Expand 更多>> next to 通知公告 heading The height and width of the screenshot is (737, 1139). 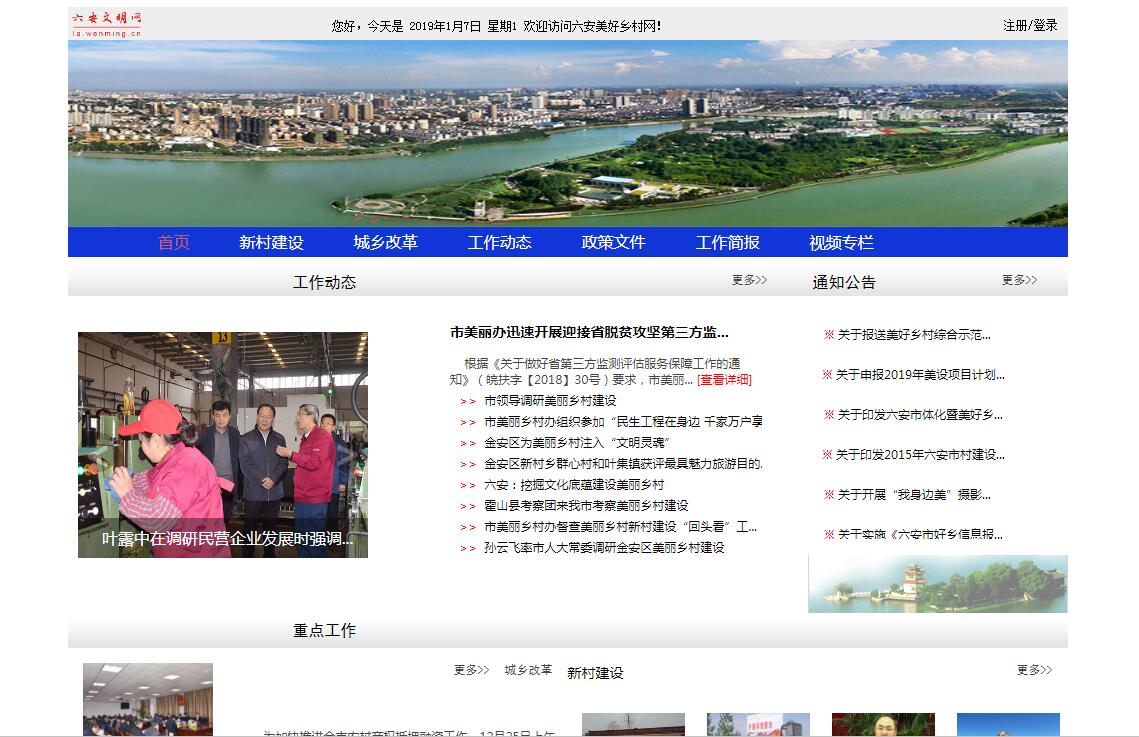point(1019,280)
